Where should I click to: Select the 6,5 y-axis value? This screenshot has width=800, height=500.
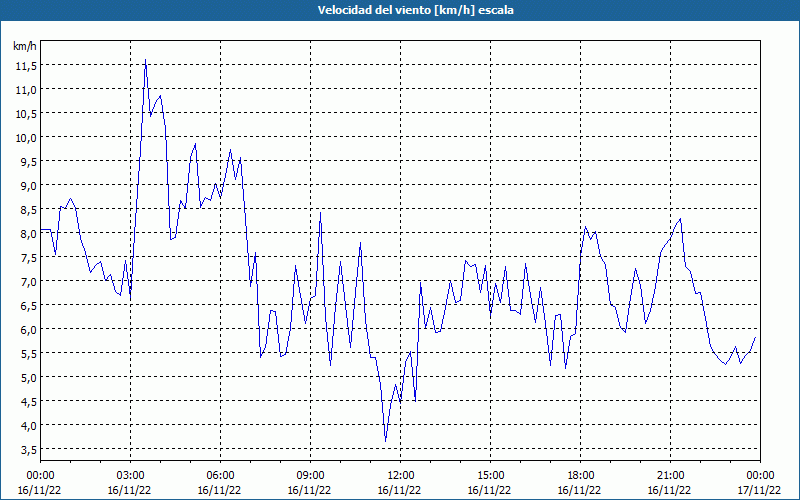(x=28, y=305)
